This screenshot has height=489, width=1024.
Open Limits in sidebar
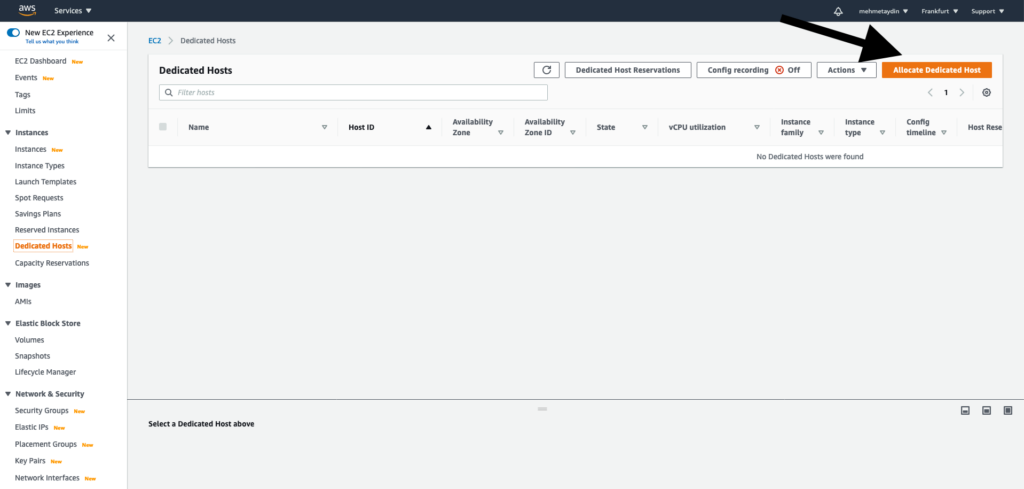pyautogui.click(x=25, y=111)
